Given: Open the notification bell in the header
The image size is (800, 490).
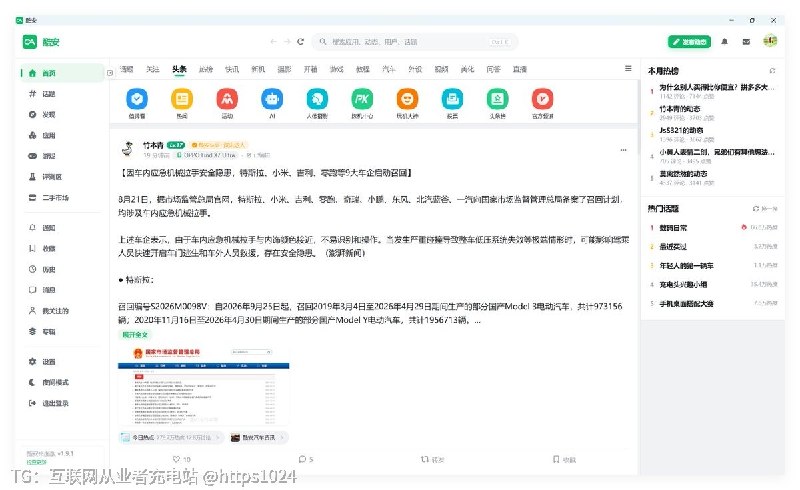Looking at the screenshot, I should click(724, 42).
